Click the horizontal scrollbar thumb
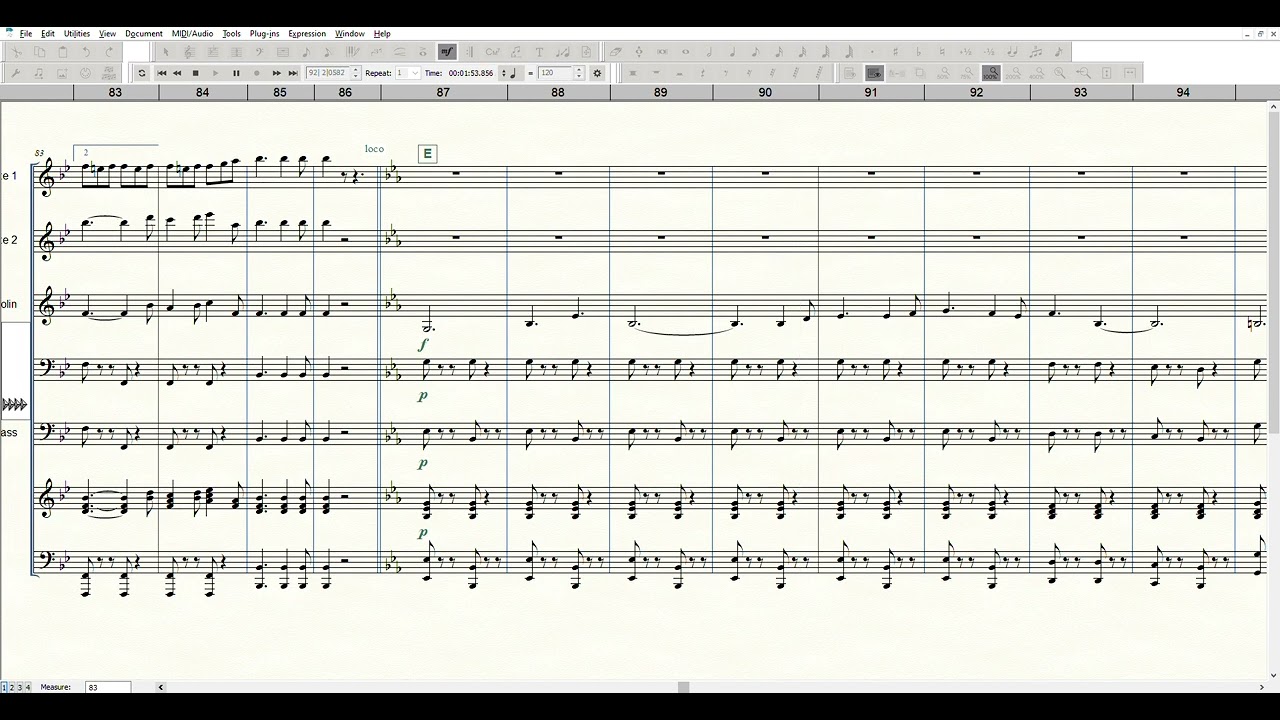 point(684,687)
